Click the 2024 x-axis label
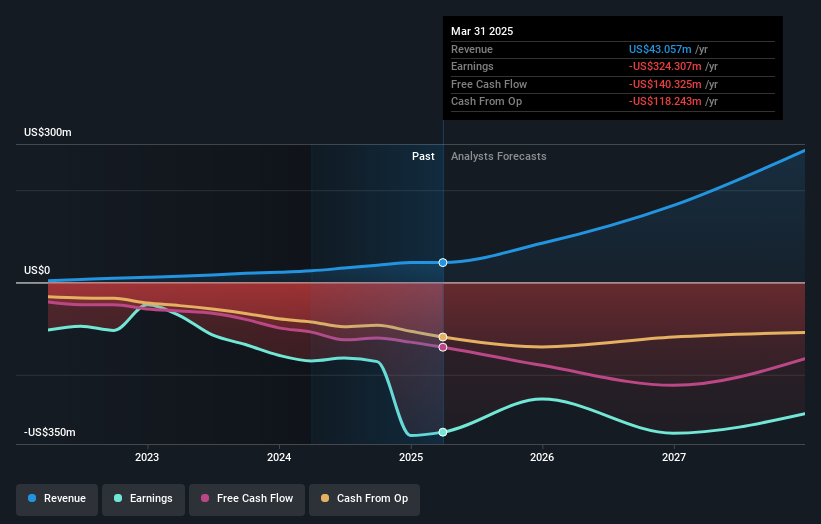The width and height of the screenshot is (821, 524). (x=279, y=457)
